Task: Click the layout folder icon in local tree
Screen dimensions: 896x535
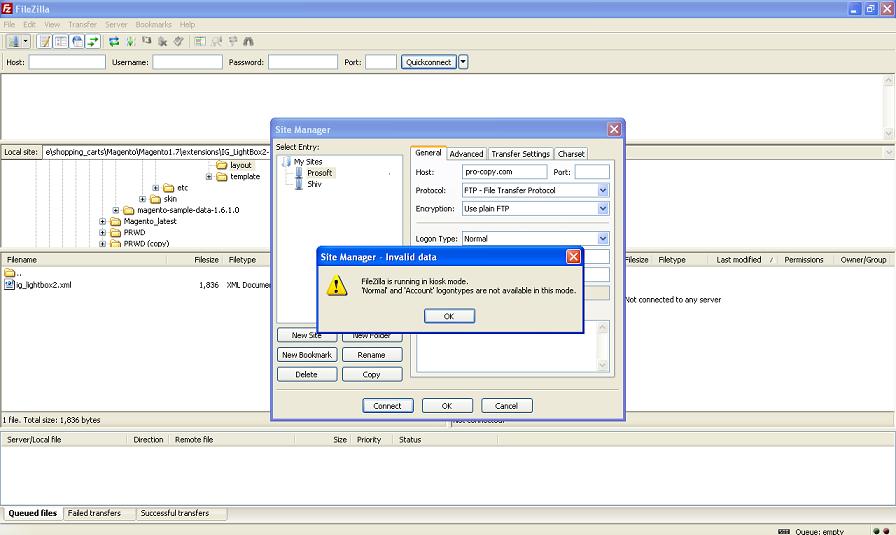Action: click(222, 165)
